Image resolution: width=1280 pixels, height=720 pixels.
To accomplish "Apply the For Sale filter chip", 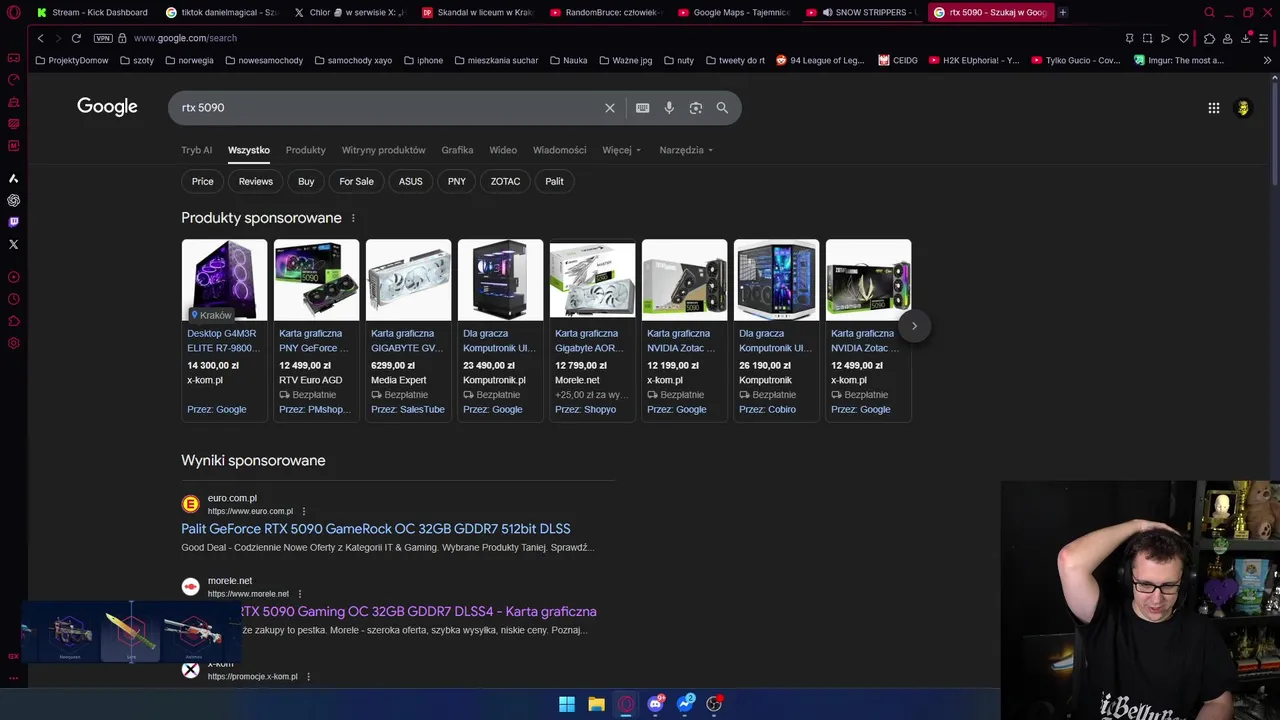I will click(x=356, y=181).
